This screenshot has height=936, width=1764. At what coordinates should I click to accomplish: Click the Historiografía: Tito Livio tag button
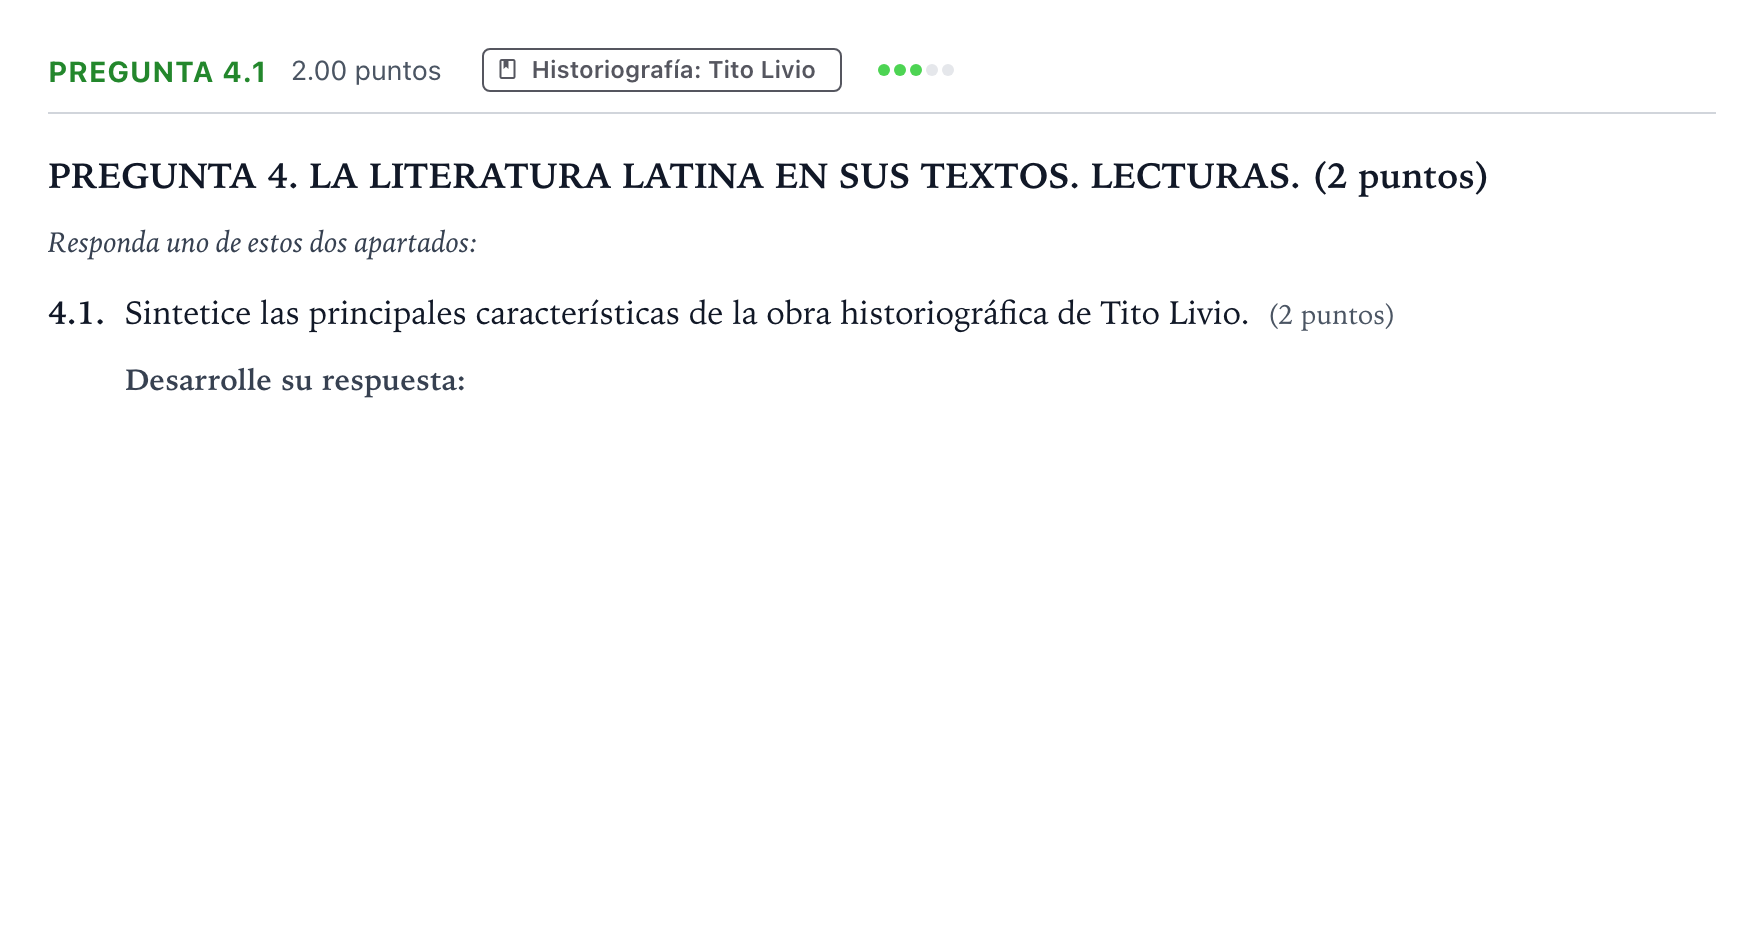coord(661,70)
